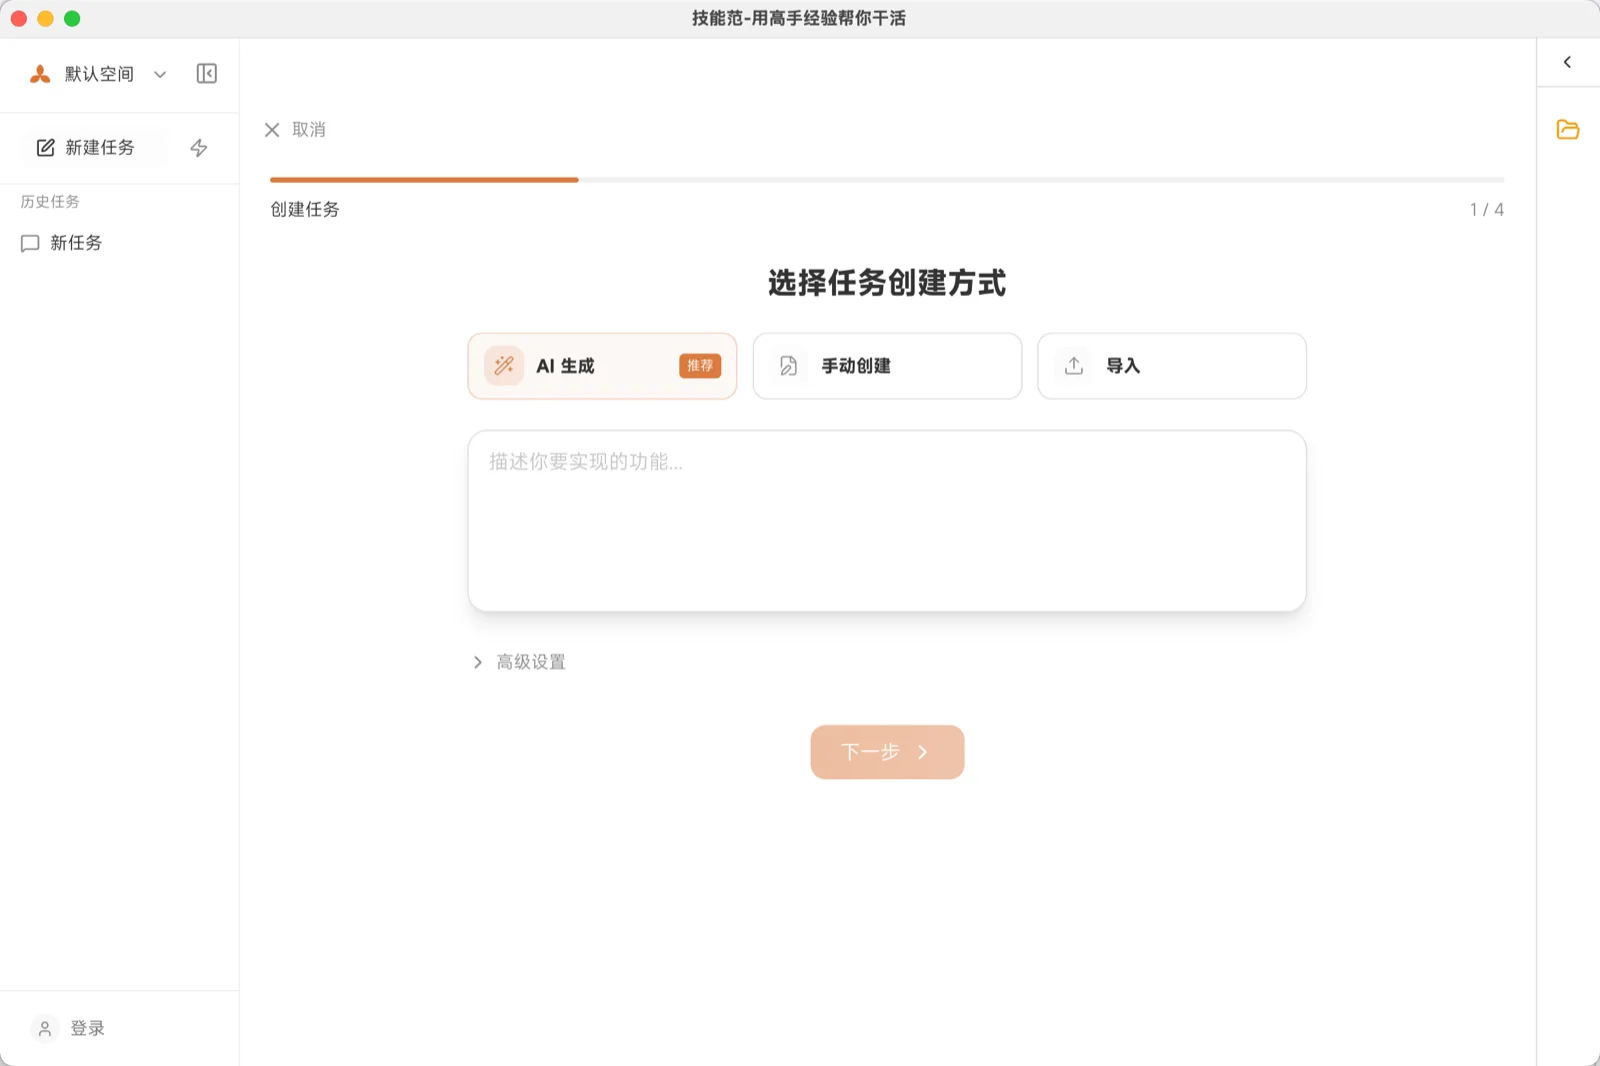1600x1066 pixels.
Task: Click the magic wand AI generate icon
Action: (504, 366)
